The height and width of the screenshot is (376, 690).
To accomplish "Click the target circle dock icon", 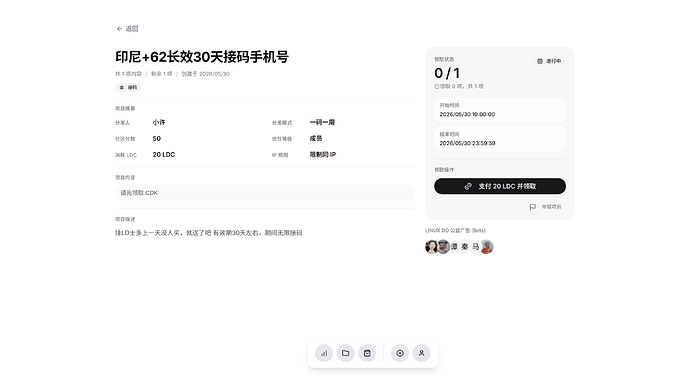I will click(x=400, y=353).
